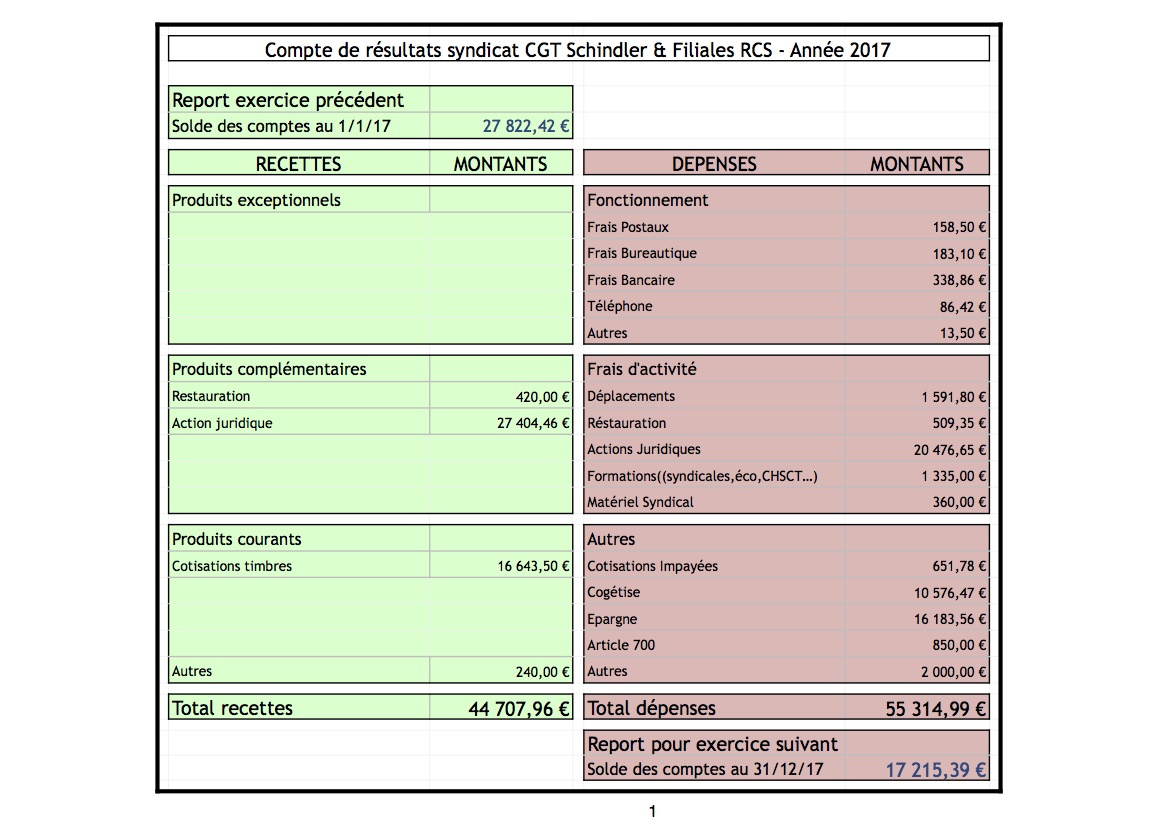Click the 'Téléphone' row label
The image size is (1169, 826).
(620, 306)
